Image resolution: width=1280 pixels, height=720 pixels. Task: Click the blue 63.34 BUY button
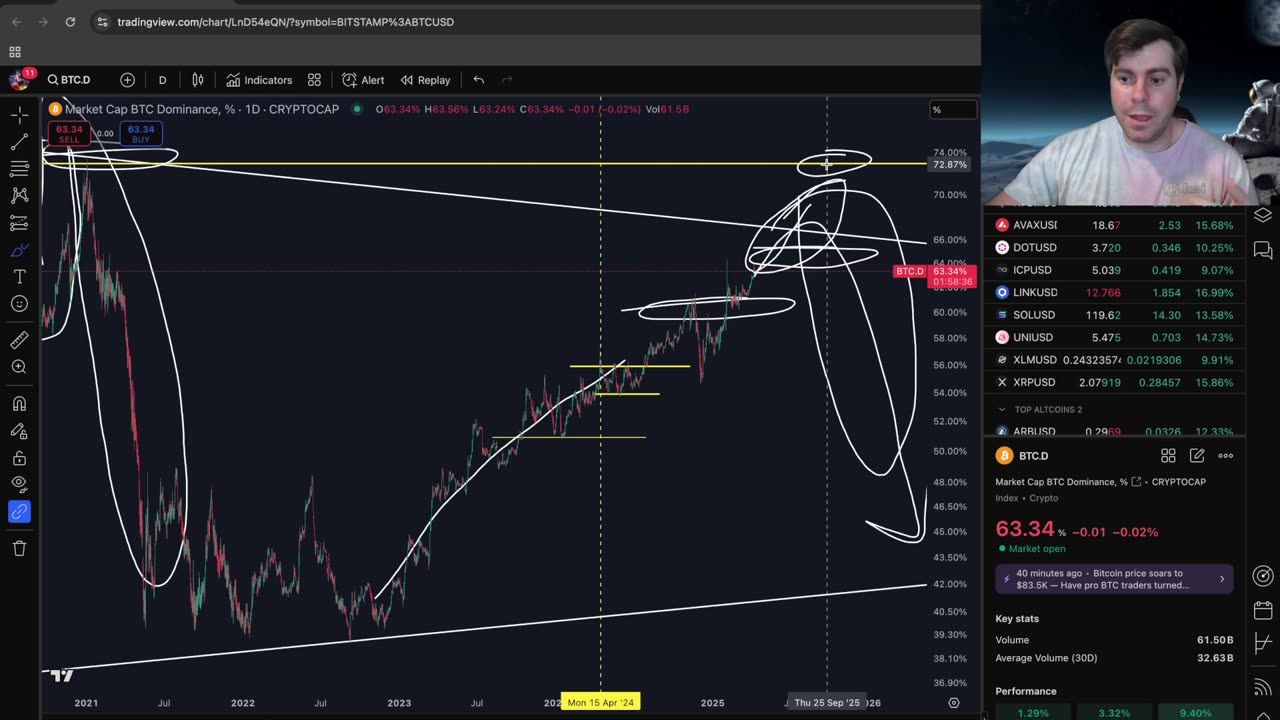tap(141, 134)
